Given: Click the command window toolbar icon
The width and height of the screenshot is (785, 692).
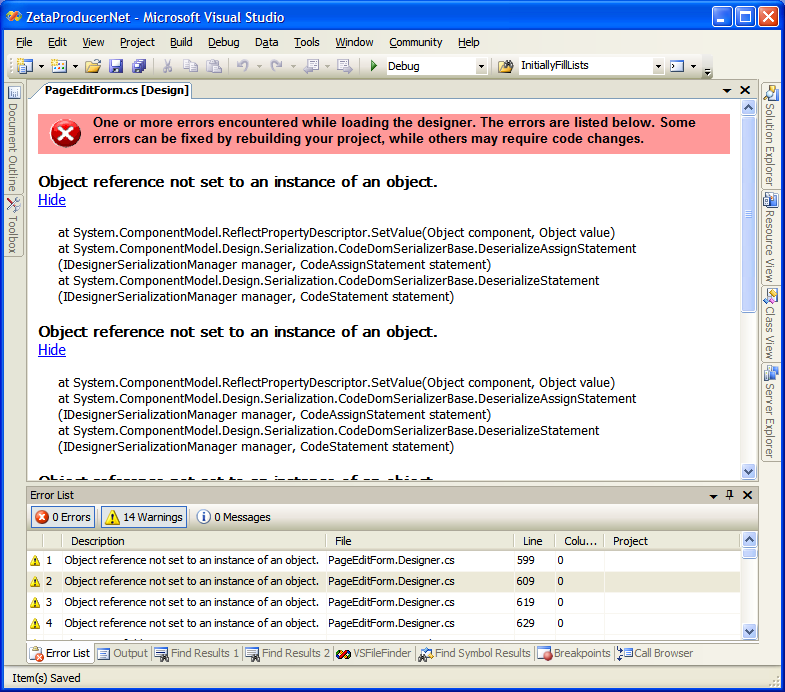Looking at the screenshot, I should tap(677, 66).
